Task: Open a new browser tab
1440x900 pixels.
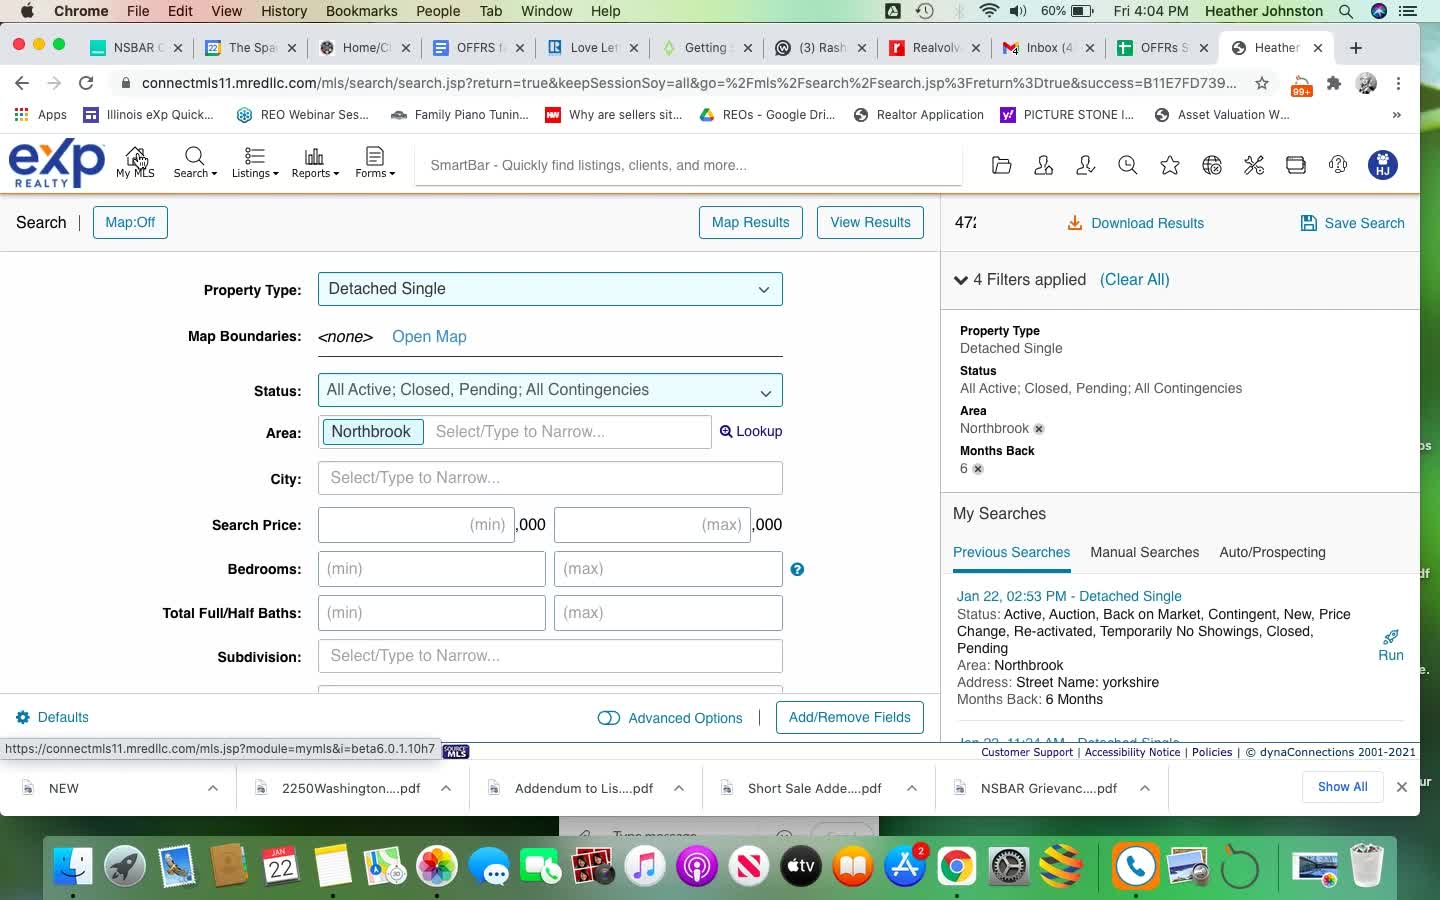Action: coord(1356,48)
